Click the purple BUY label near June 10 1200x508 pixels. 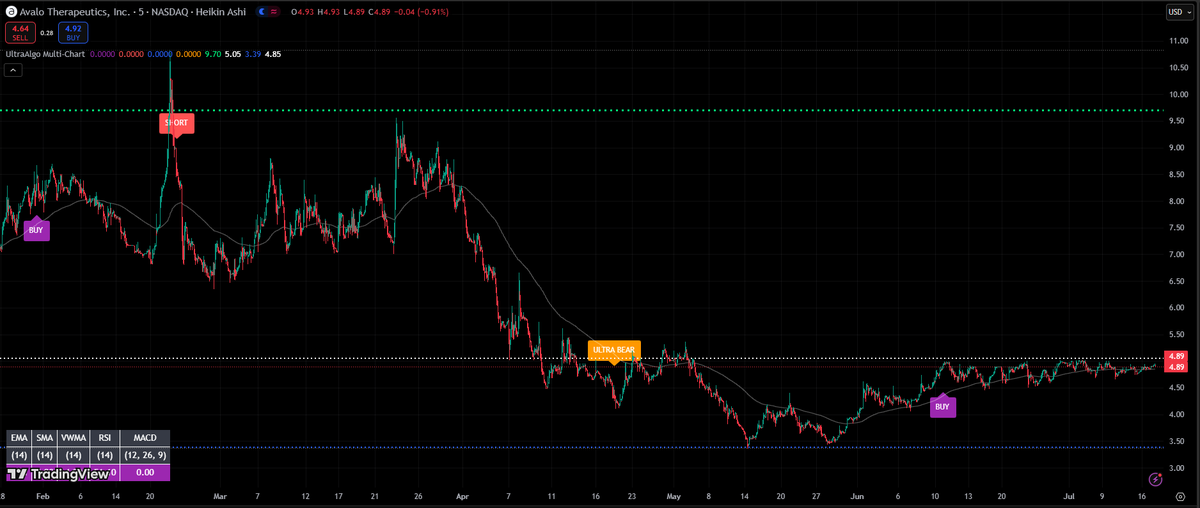[x=942, y=407]
